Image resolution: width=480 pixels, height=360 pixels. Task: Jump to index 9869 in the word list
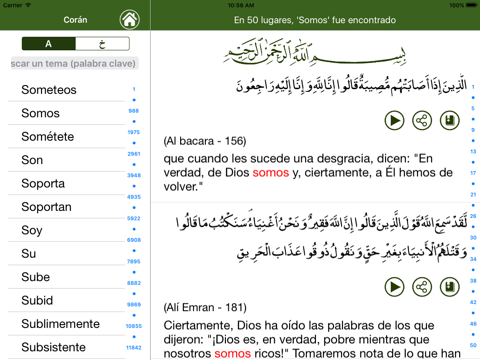pyautogui.click(x=134, y=304)
